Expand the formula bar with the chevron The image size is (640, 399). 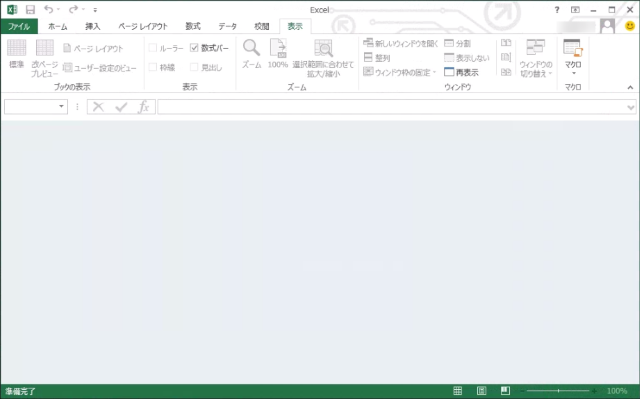click(631, 107)
